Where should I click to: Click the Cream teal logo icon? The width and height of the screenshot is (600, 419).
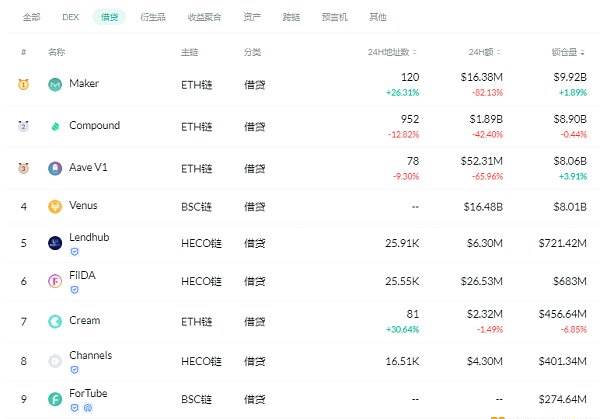tap(55, 321)
